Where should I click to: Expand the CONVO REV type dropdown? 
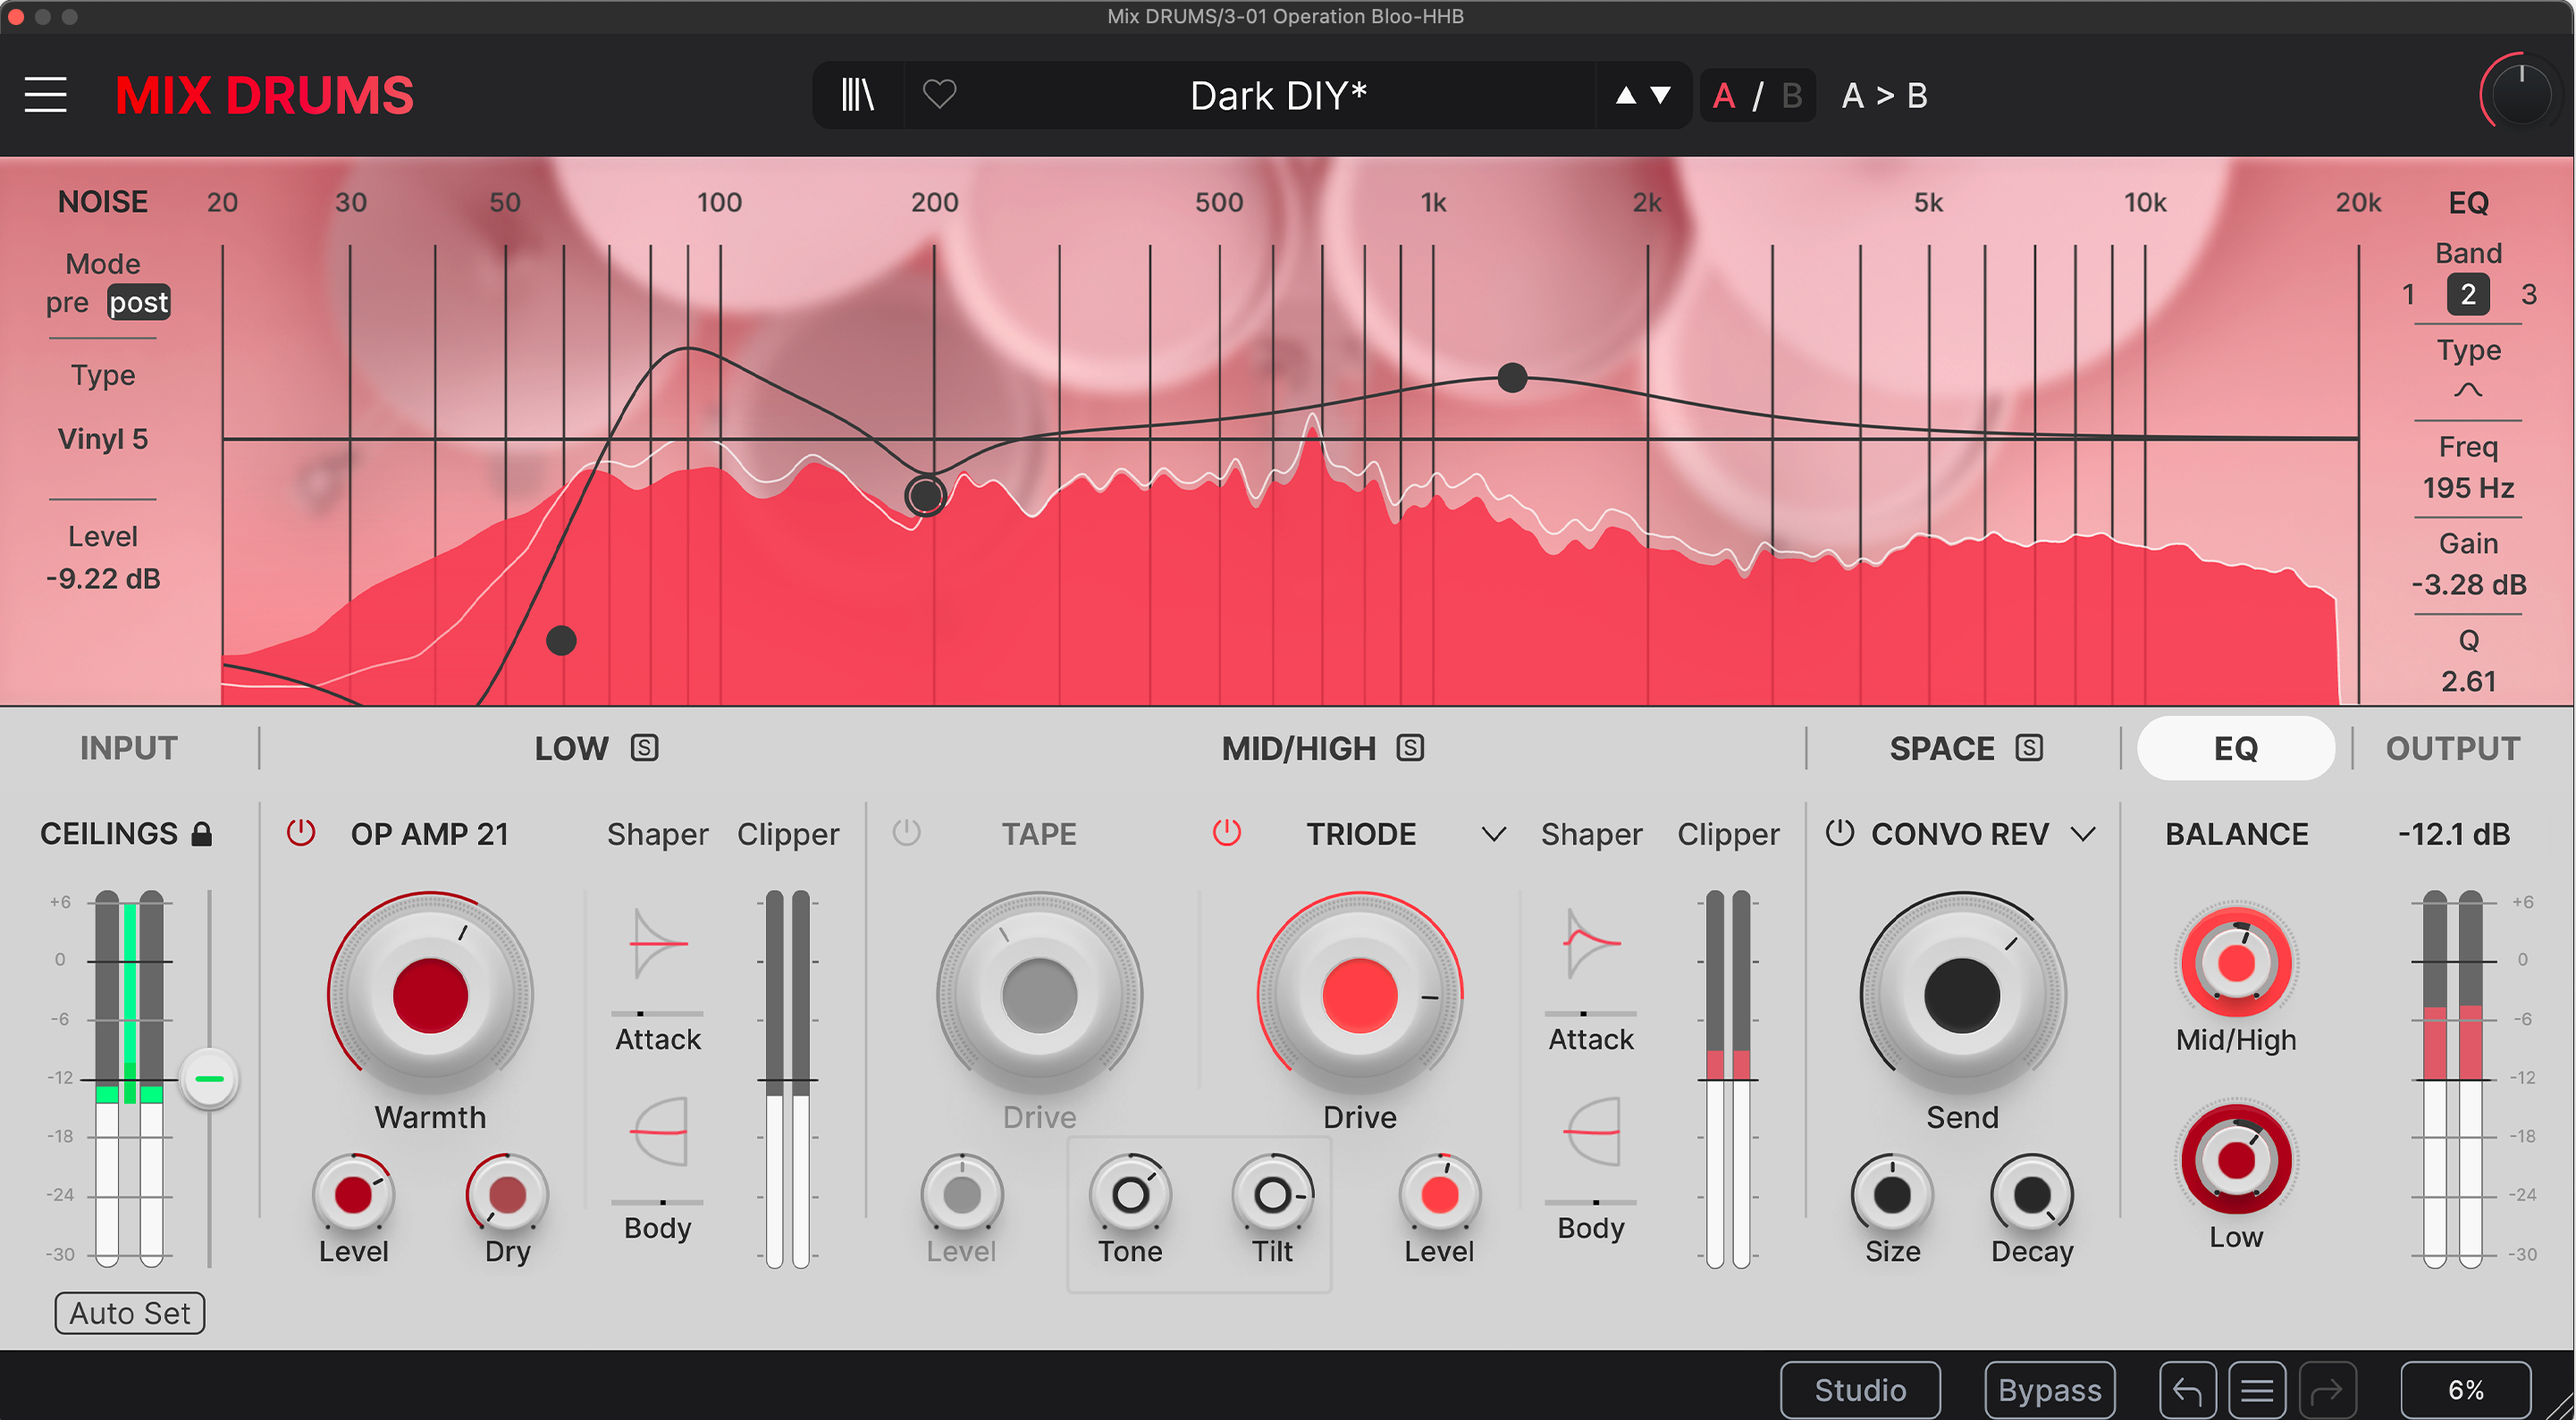pyautogui.click(x=2082, y=833)
